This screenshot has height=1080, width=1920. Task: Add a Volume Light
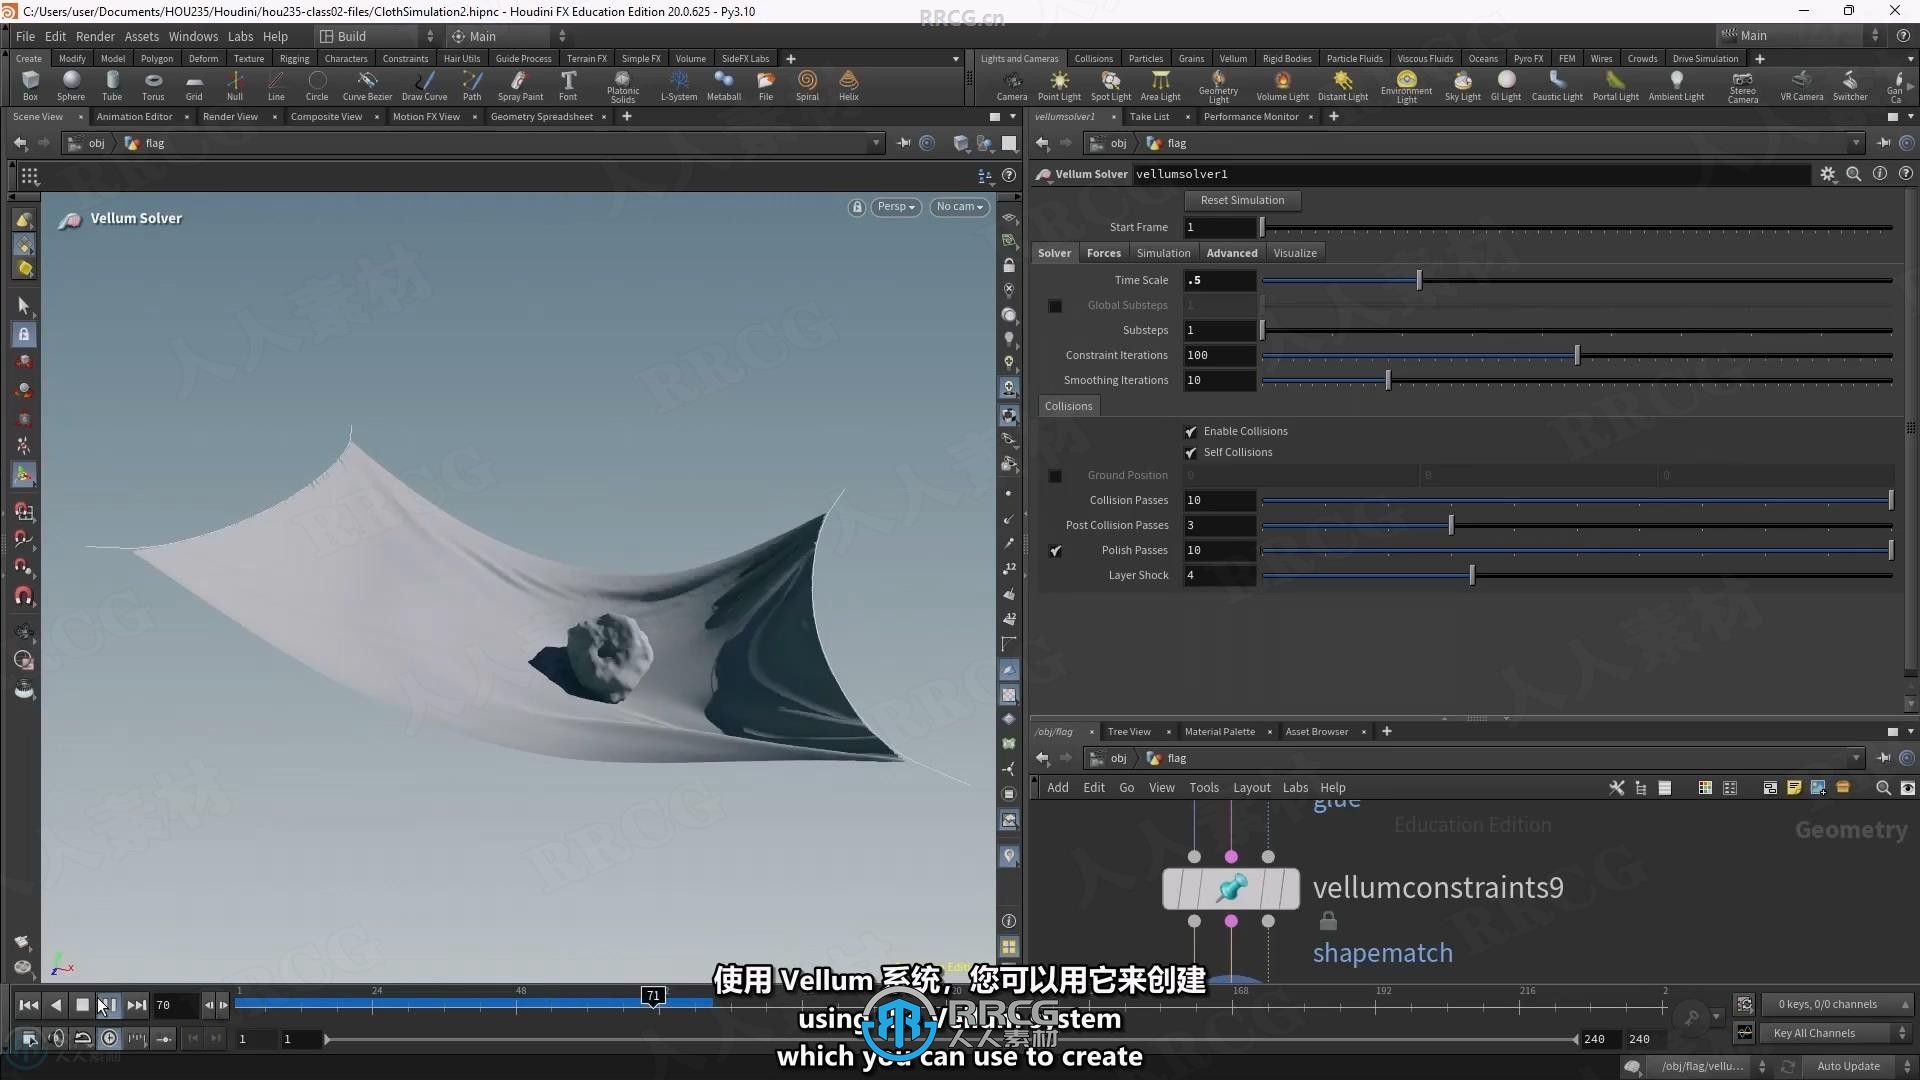click(1283, 86)
